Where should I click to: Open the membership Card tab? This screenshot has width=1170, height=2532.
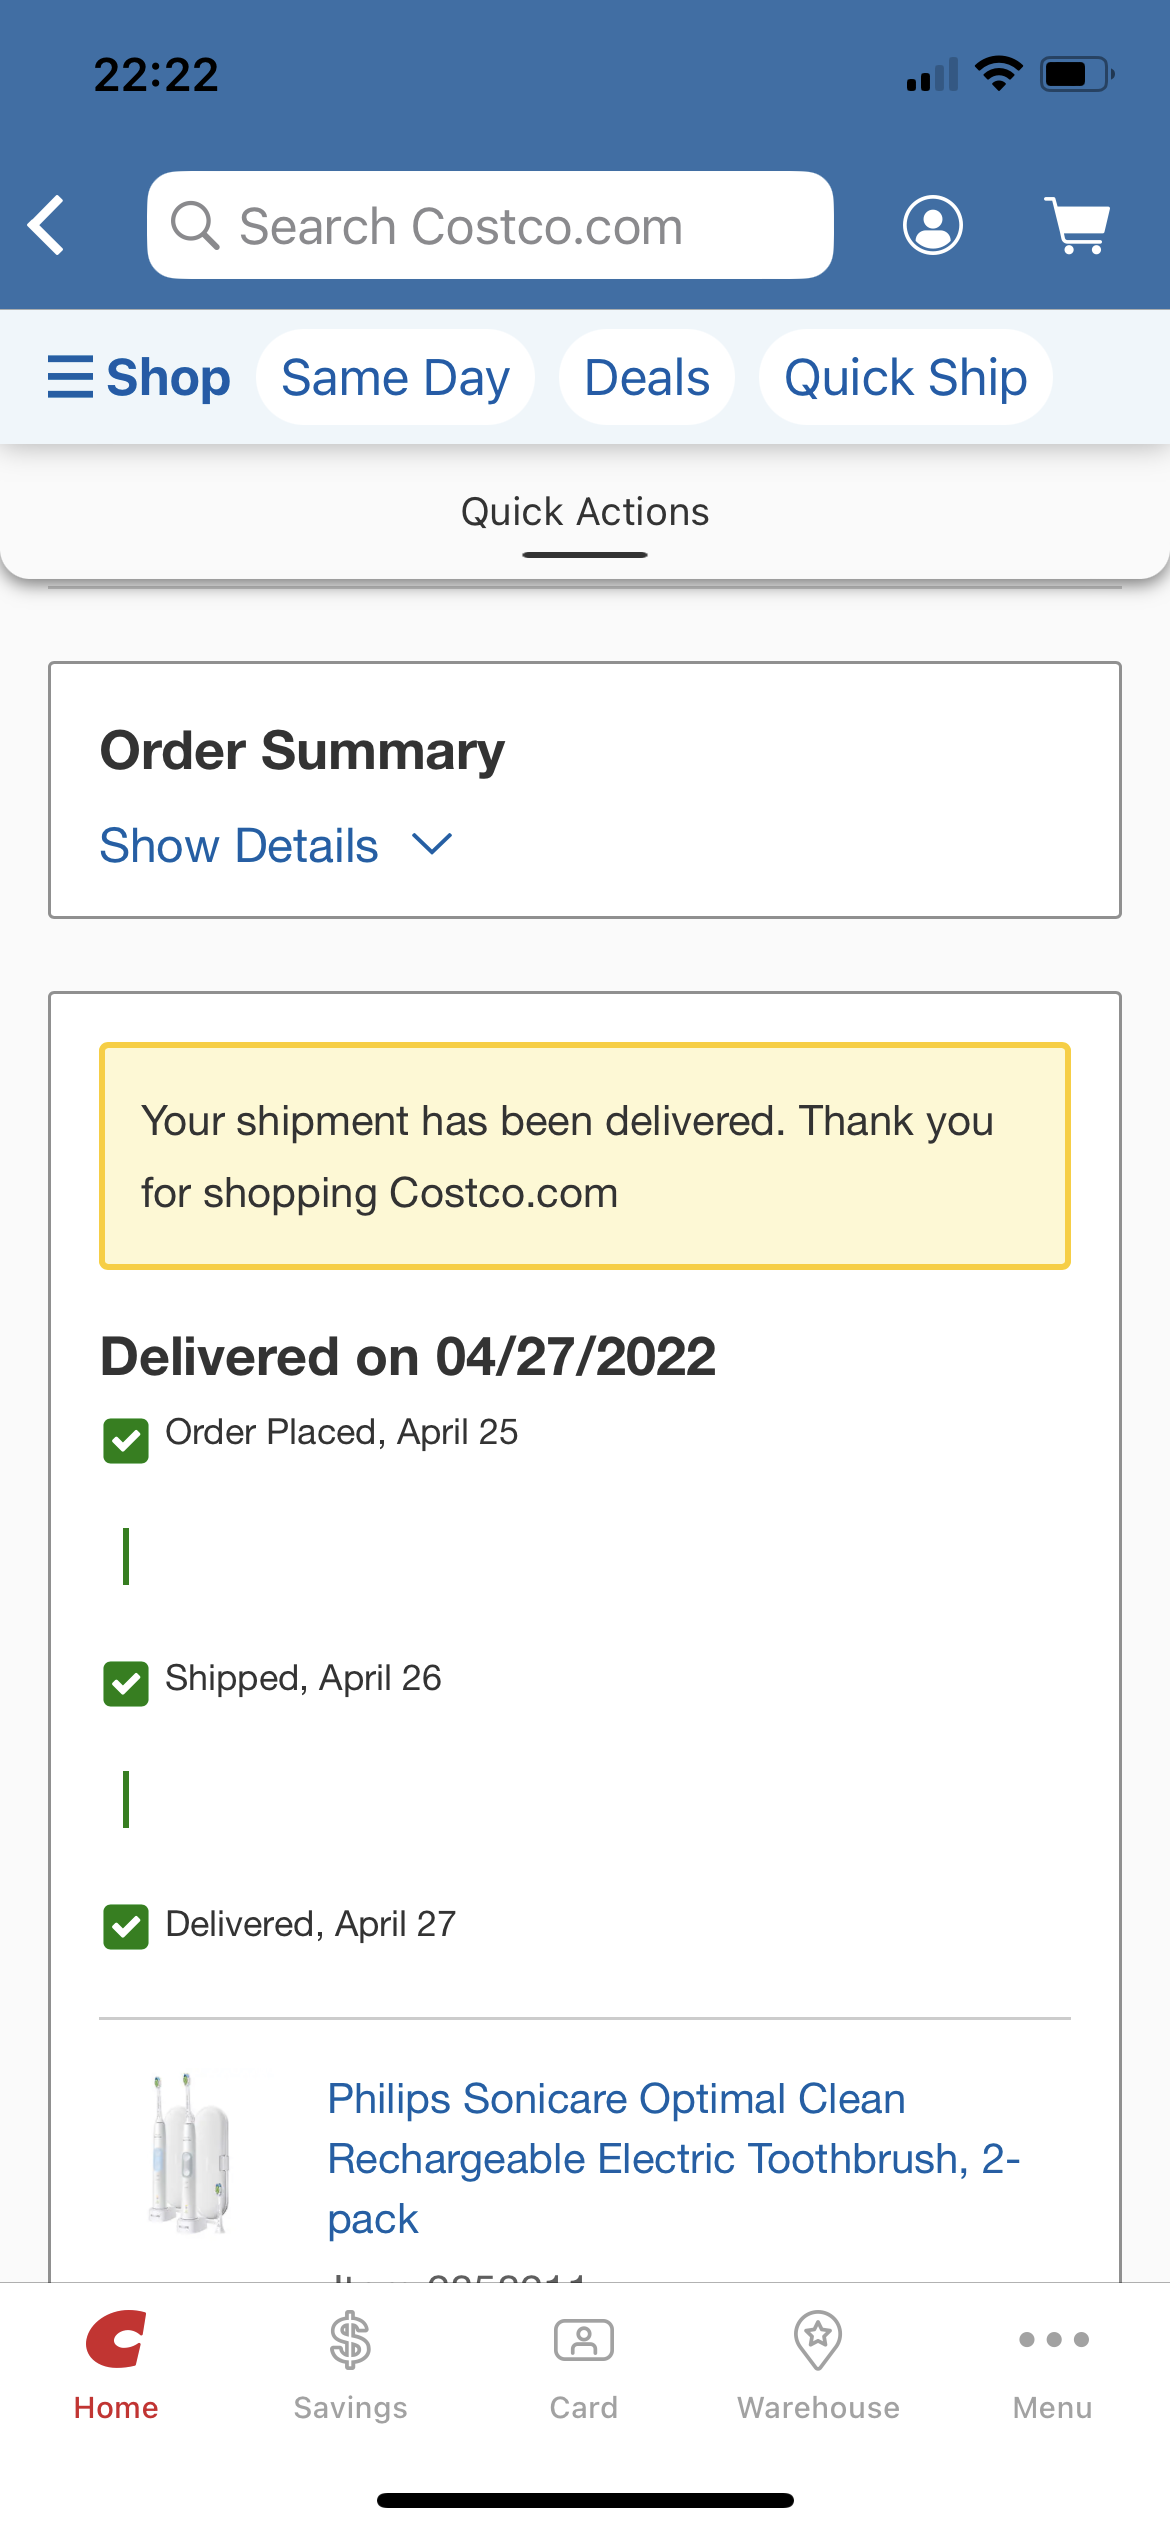coord(584,2364)
